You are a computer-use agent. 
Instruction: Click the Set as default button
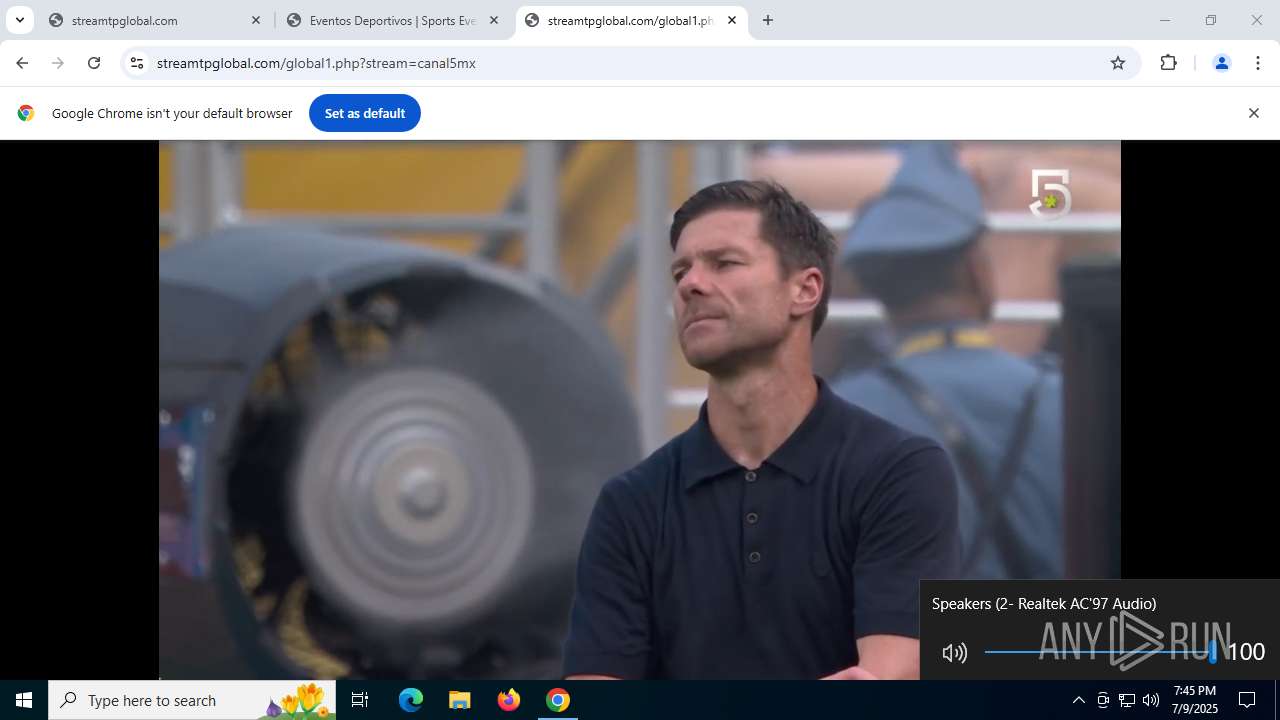pyautogui.click(x=365, y=113)
